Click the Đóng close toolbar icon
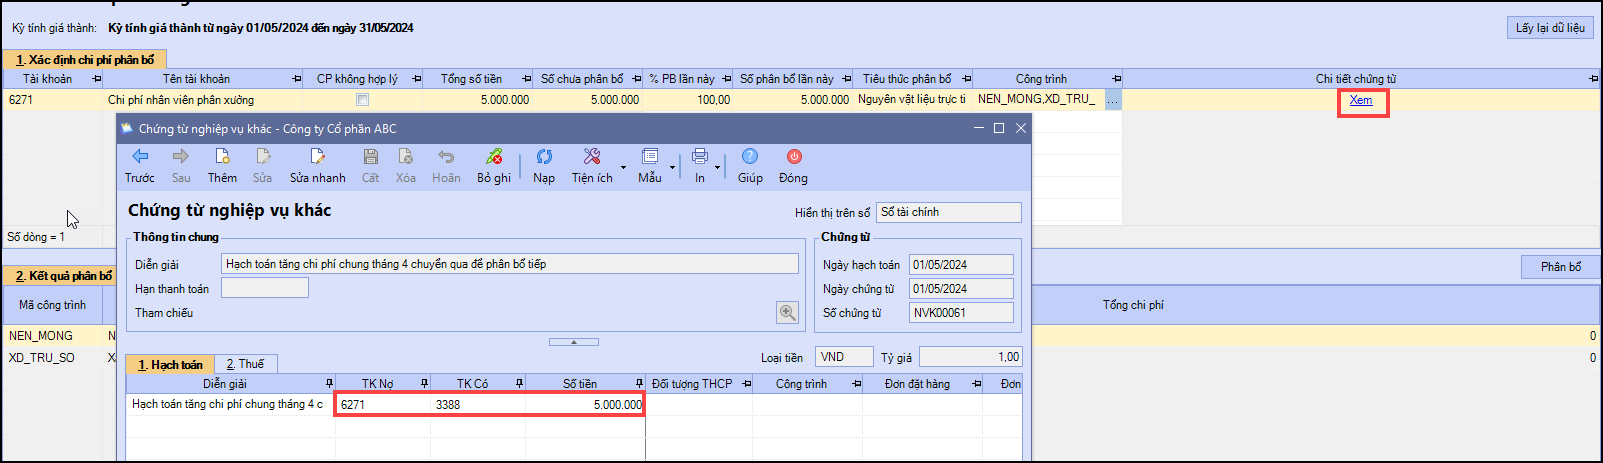 tap(793, 157)
